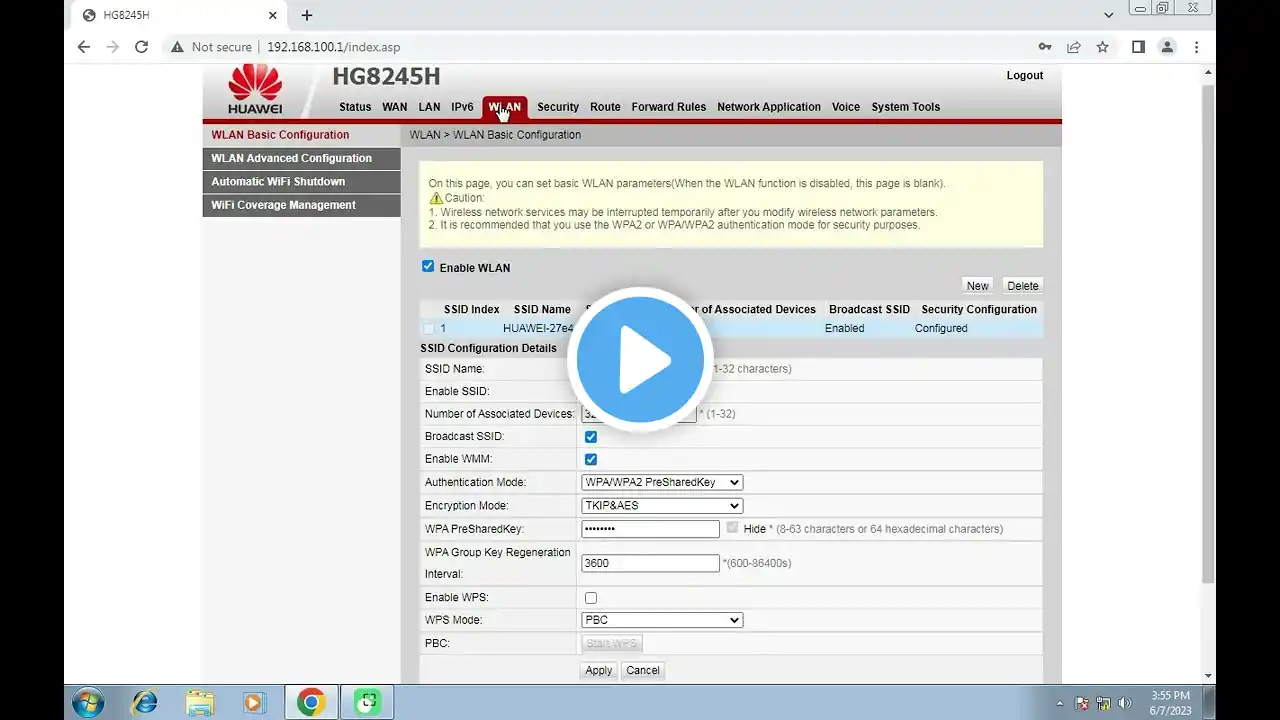Click the Delete SSID button
1280x720 pixels.
pos(1022,286)
